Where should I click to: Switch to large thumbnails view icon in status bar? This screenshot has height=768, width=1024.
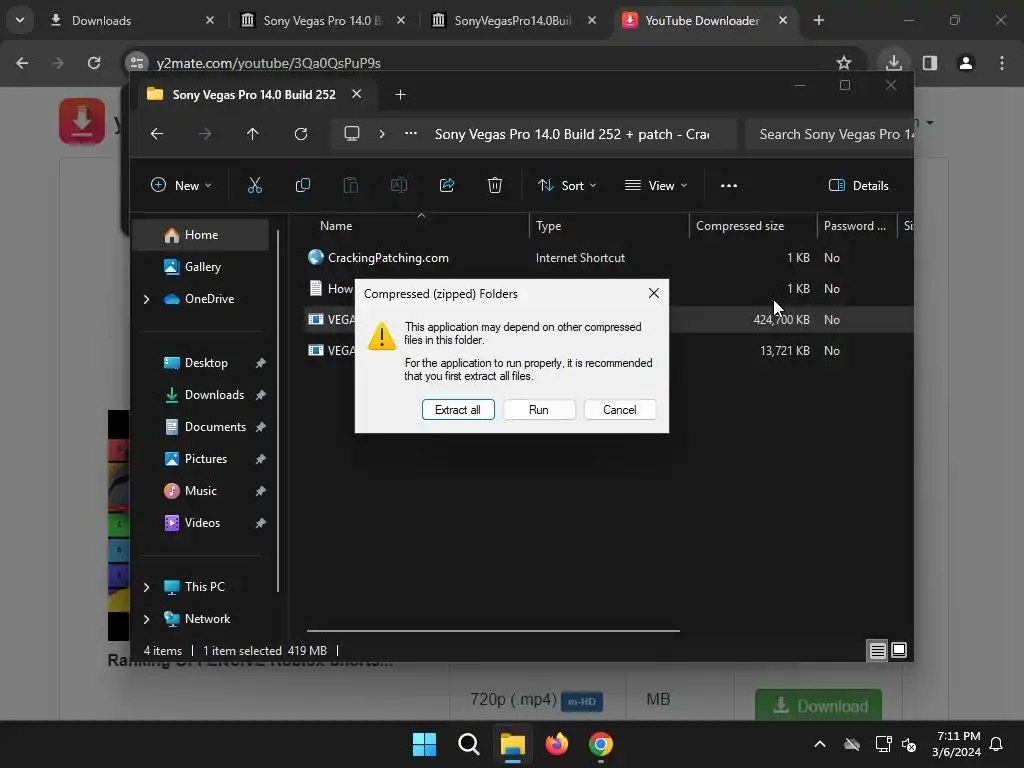[899, 650]
